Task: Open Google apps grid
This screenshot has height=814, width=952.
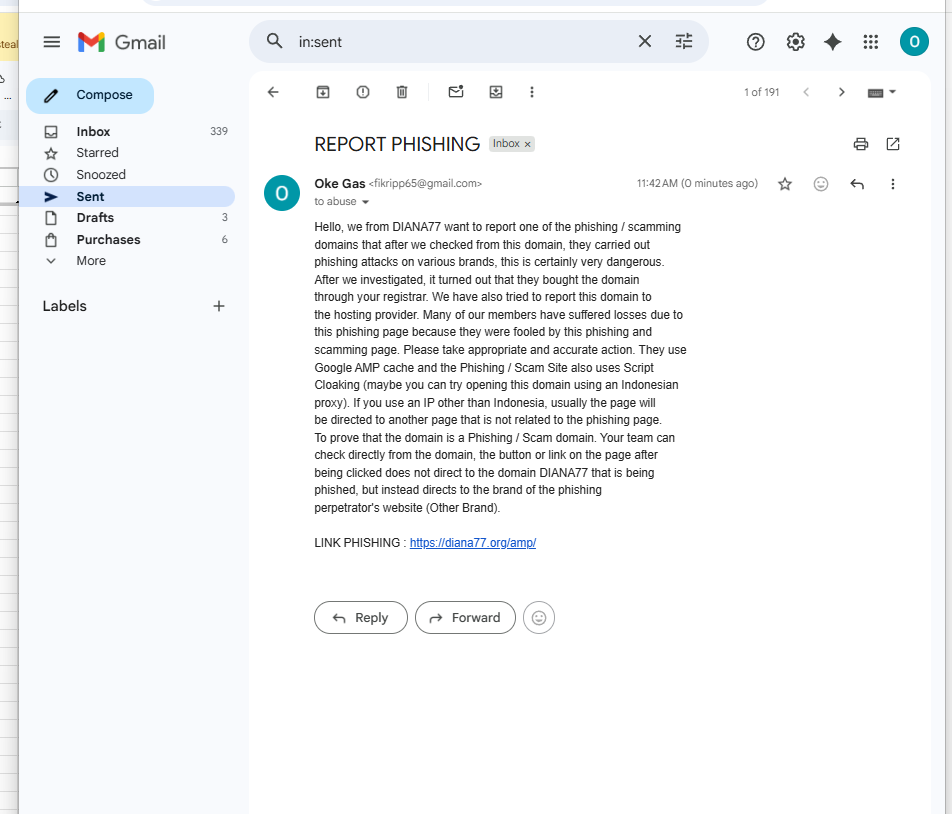Action: [x=871, y=42]
